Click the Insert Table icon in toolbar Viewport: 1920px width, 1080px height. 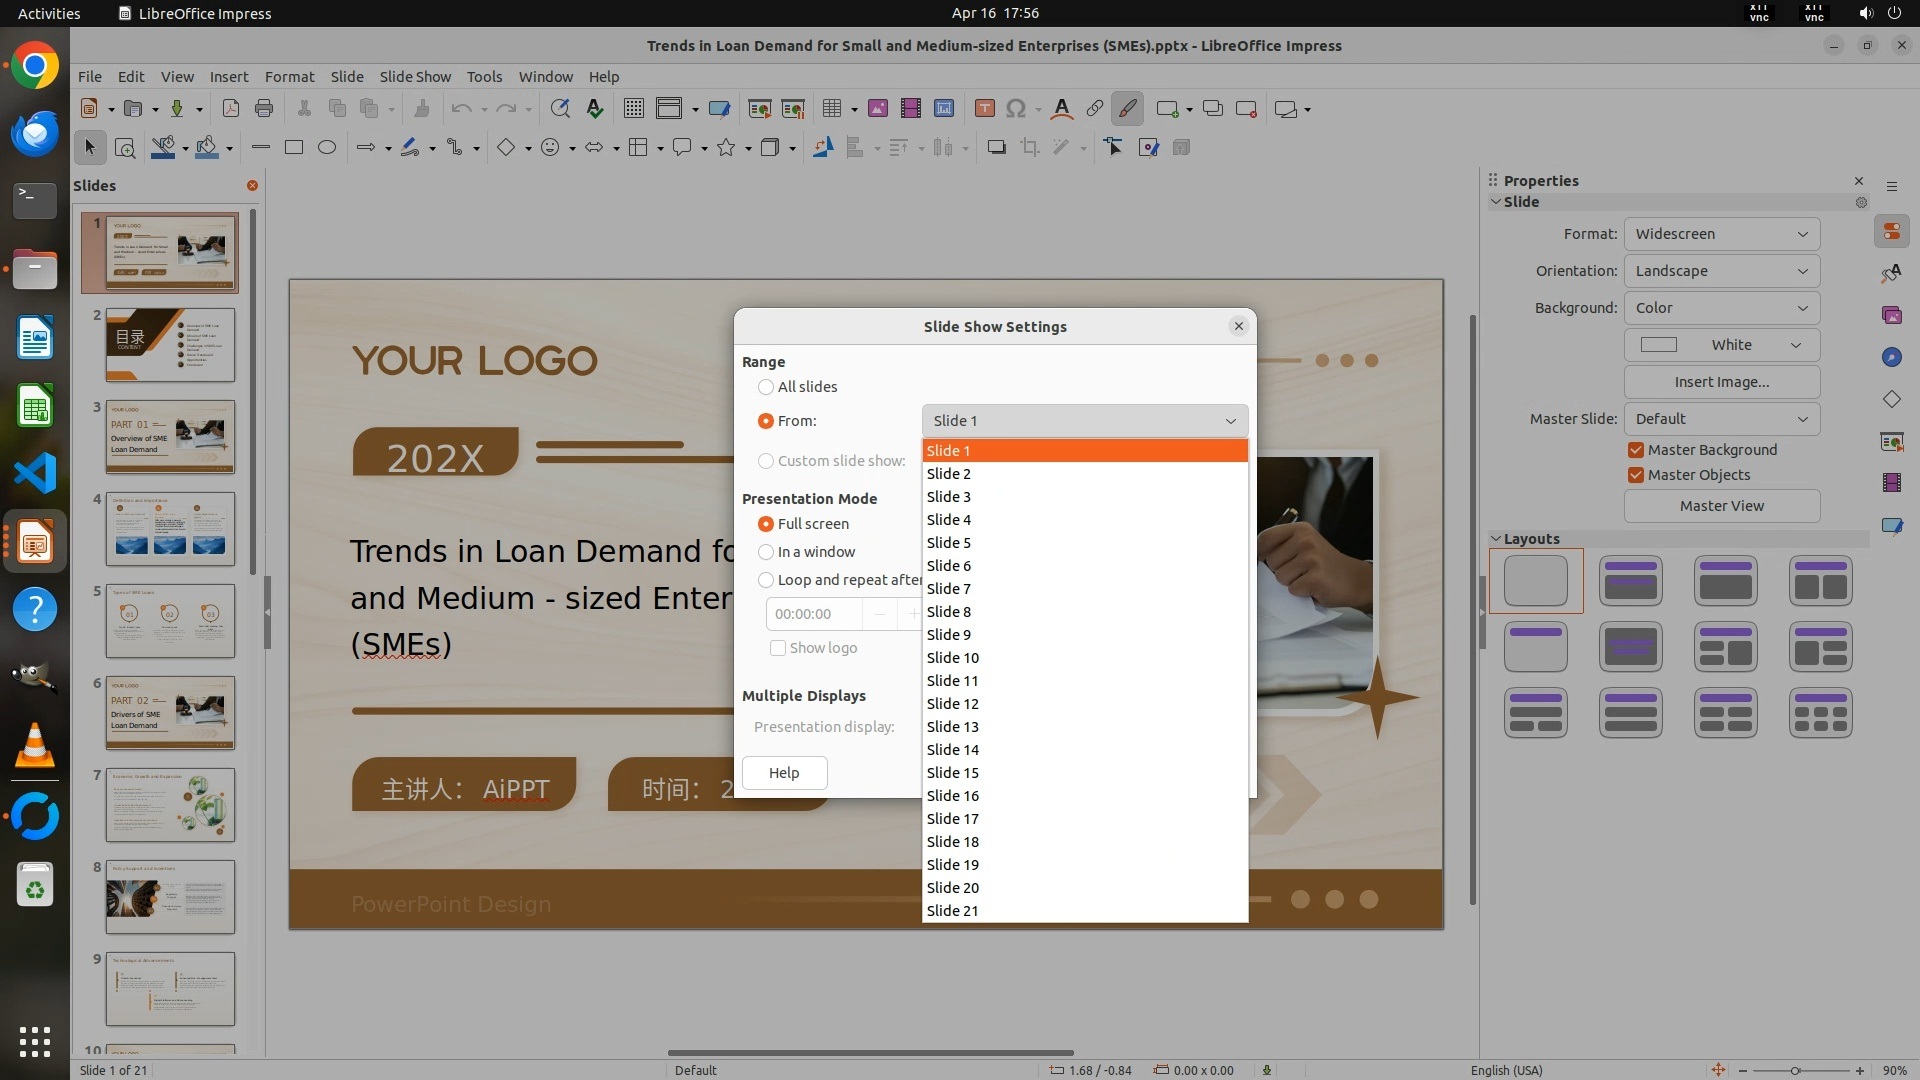[831, 109]
